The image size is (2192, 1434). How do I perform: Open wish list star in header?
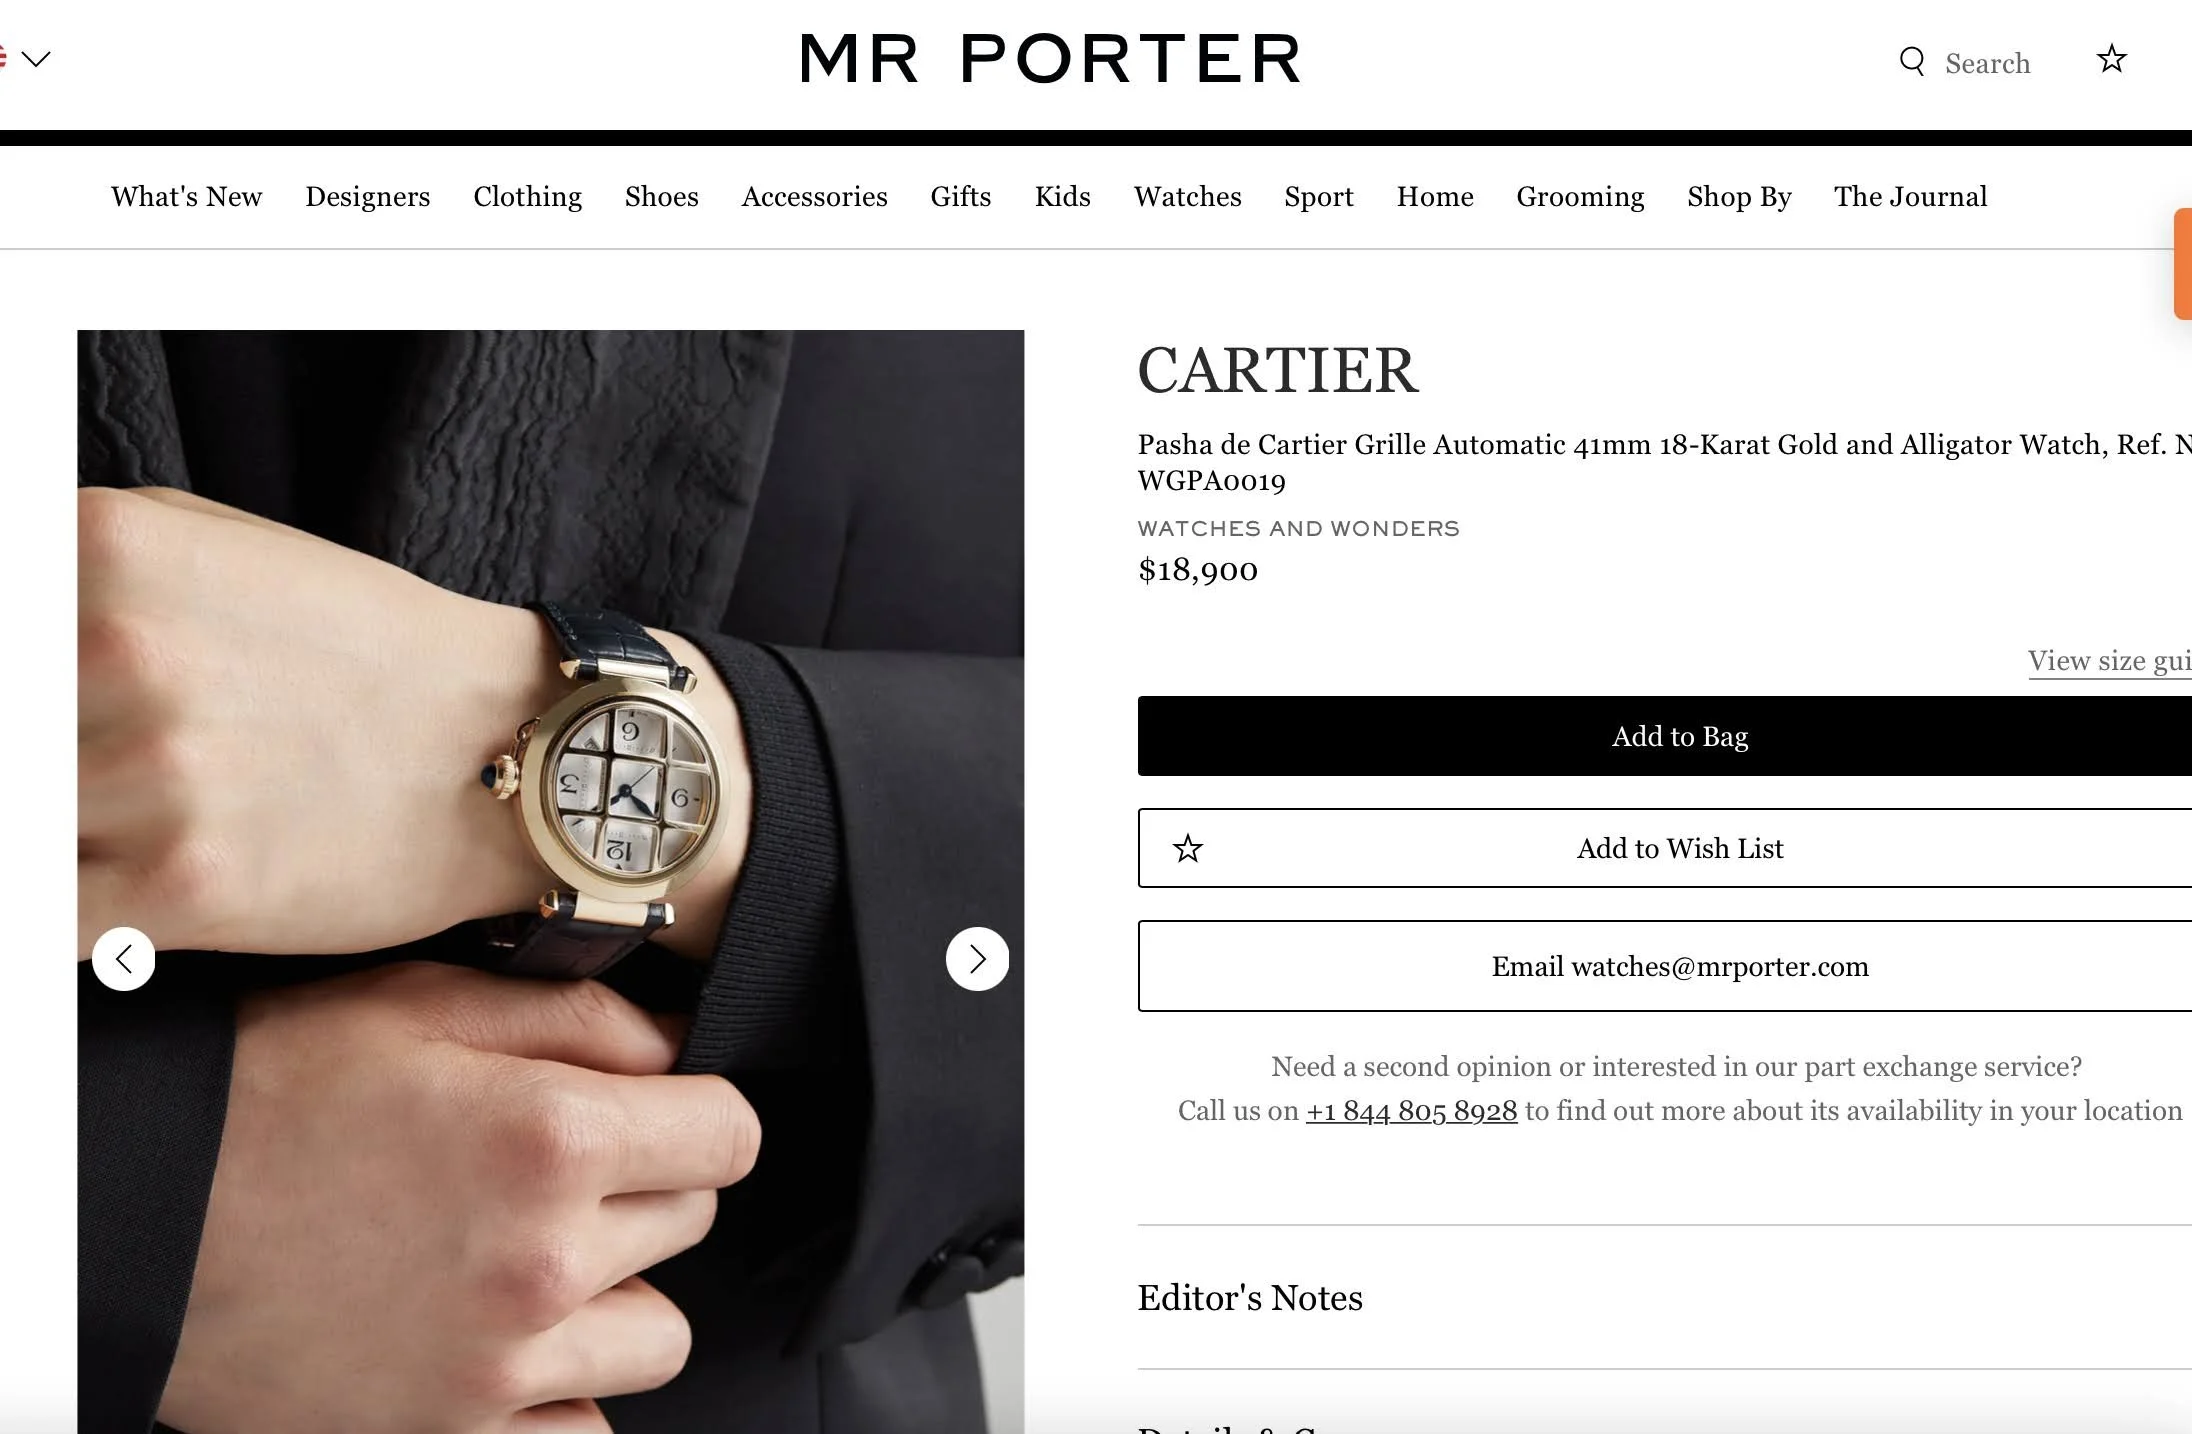[2111, 59]
